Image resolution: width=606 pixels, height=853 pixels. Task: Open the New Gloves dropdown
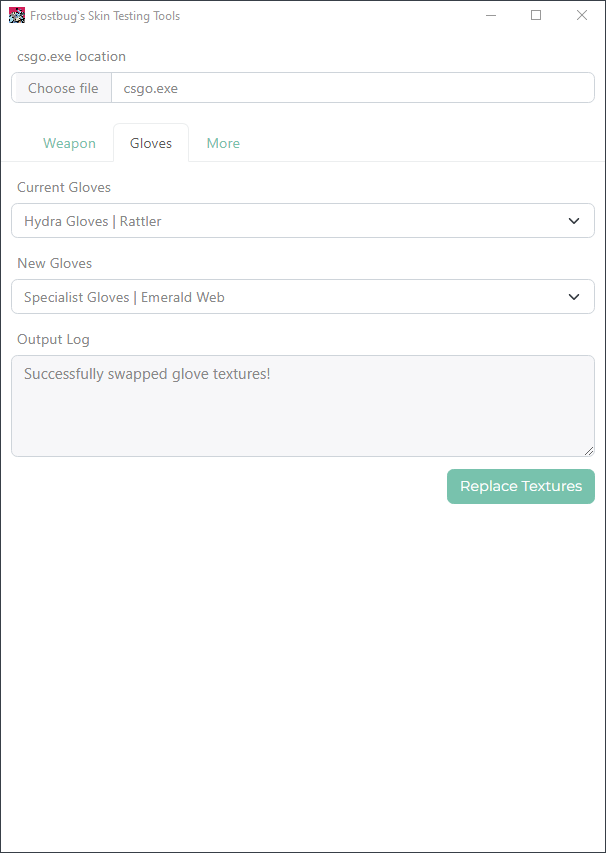pos(303,296)
